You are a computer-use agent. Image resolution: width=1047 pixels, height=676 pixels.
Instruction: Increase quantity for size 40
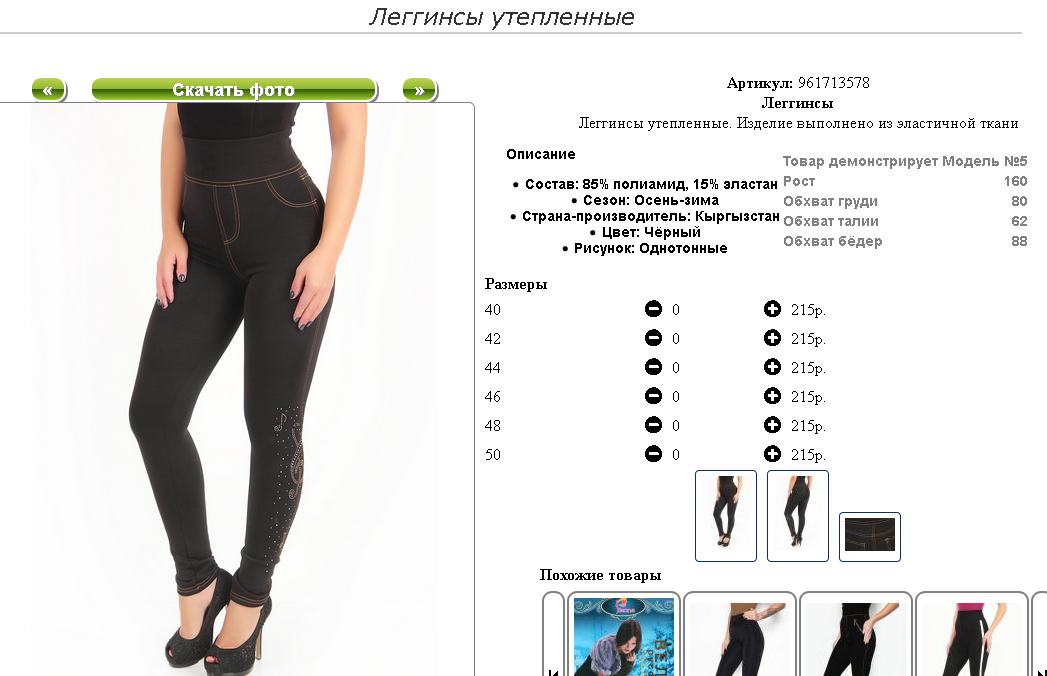point(772,309)
